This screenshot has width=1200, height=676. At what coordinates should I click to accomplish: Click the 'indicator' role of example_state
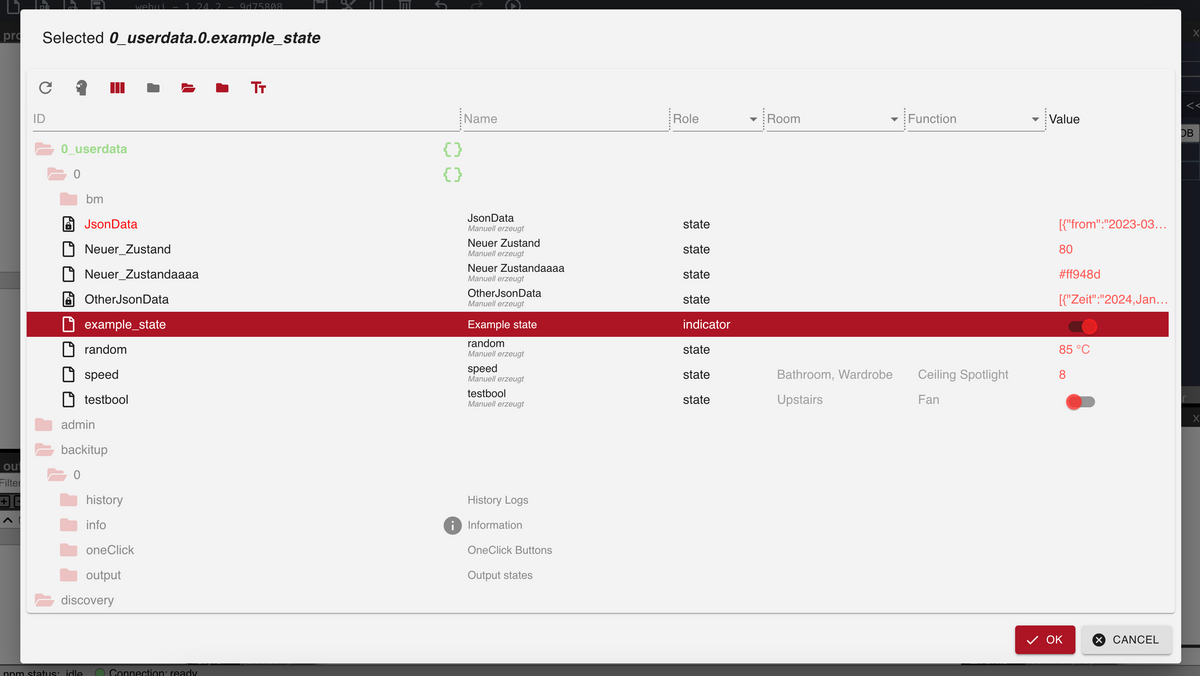coord(706,324)
